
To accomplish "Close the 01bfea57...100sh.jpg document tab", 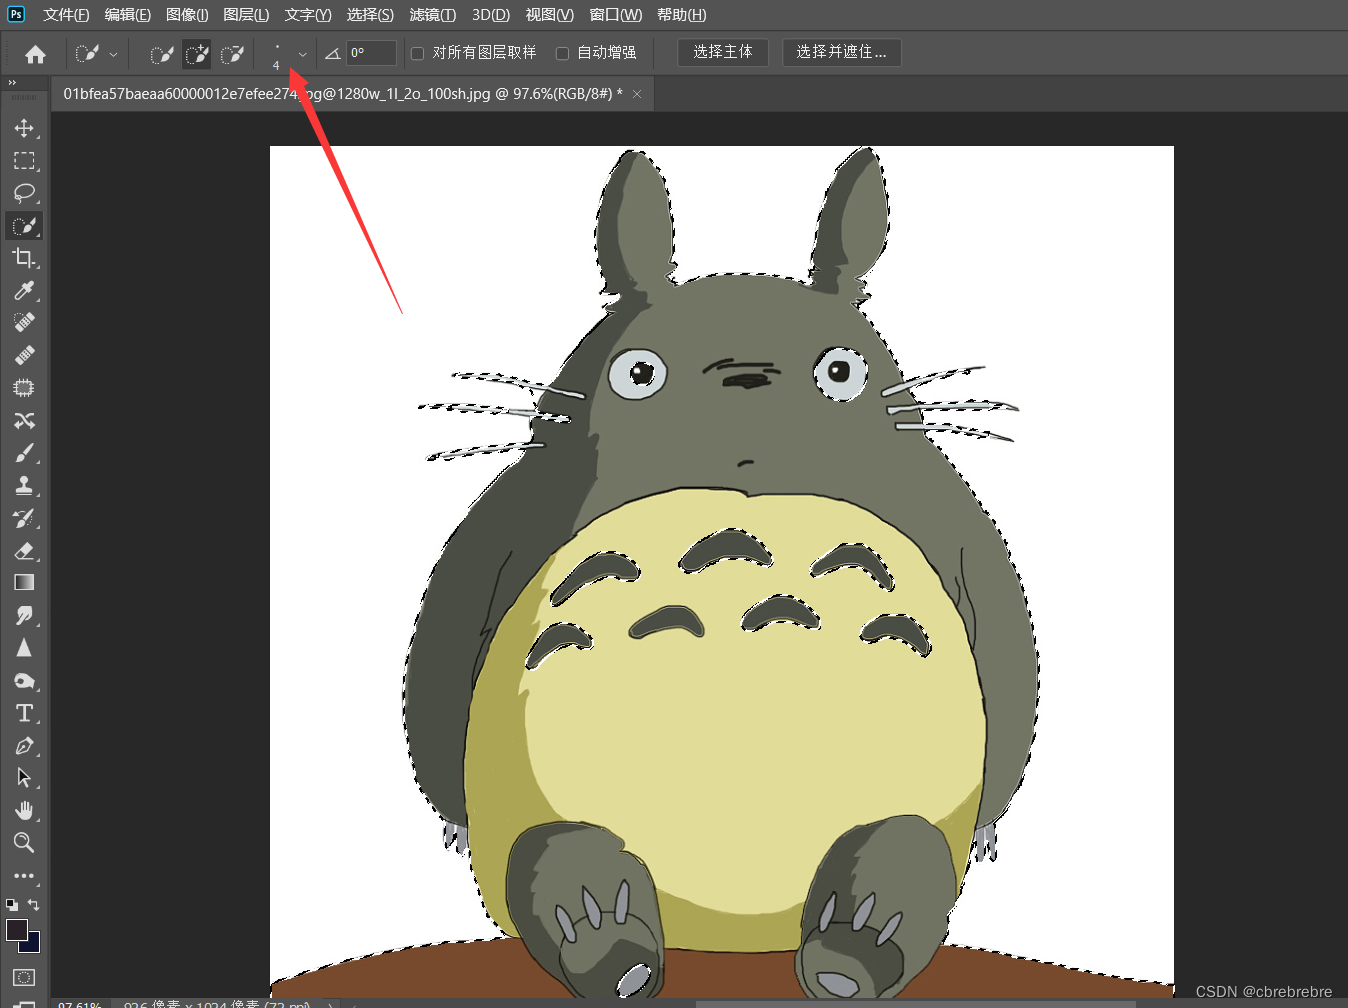I will (637, 94).
